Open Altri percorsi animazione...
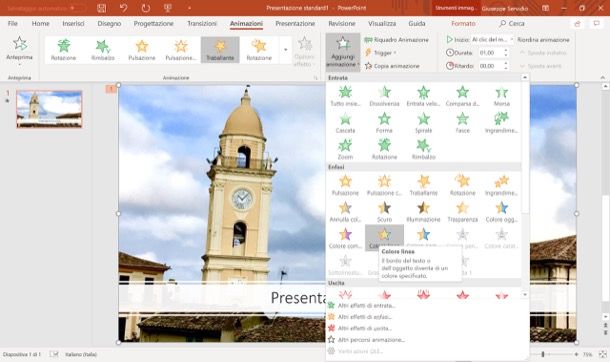The image size is (610, 362). pos(366,339)
